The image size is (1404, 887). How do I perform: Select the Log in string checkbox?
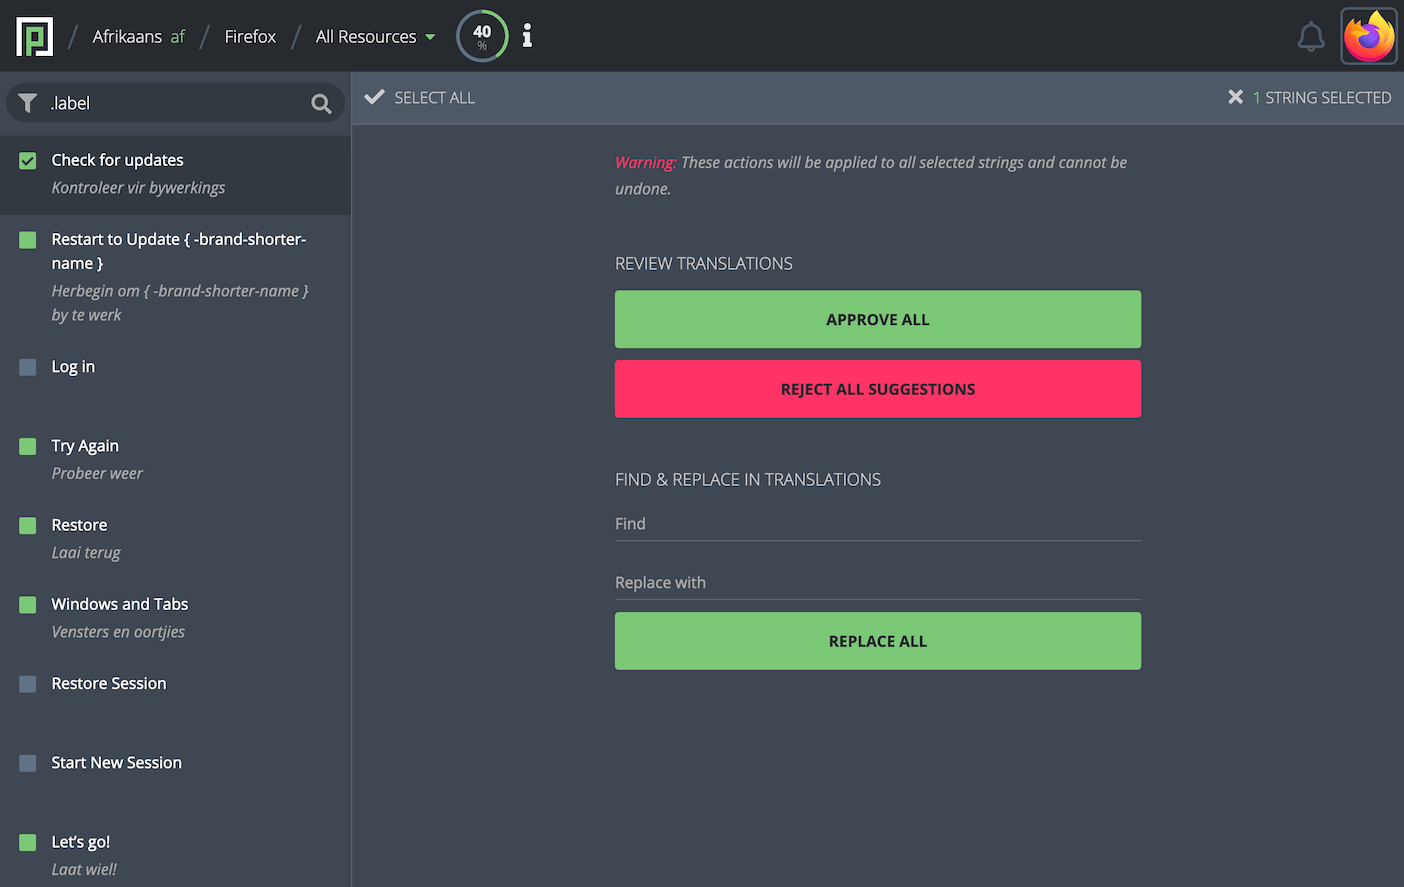click(x=28, y=367)
